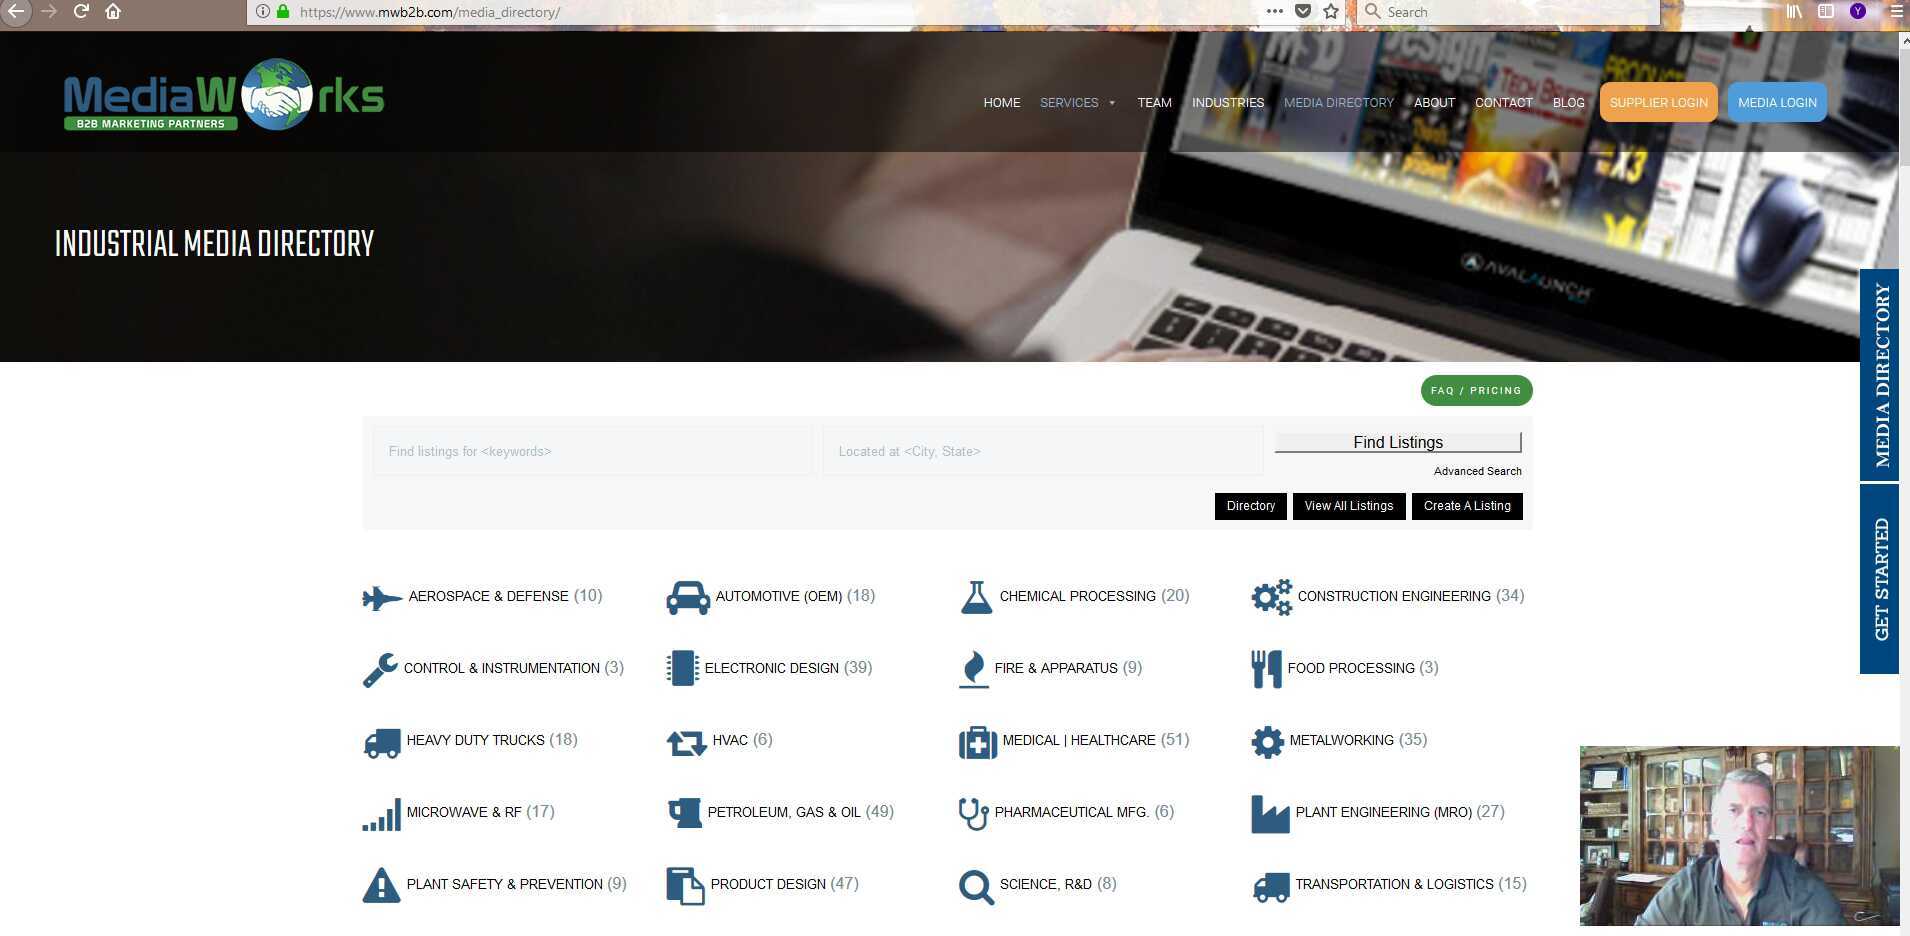Open the browser hamburger menu
The height and width of the screenshot is (936, 1910).
(x=1897, y=12)
